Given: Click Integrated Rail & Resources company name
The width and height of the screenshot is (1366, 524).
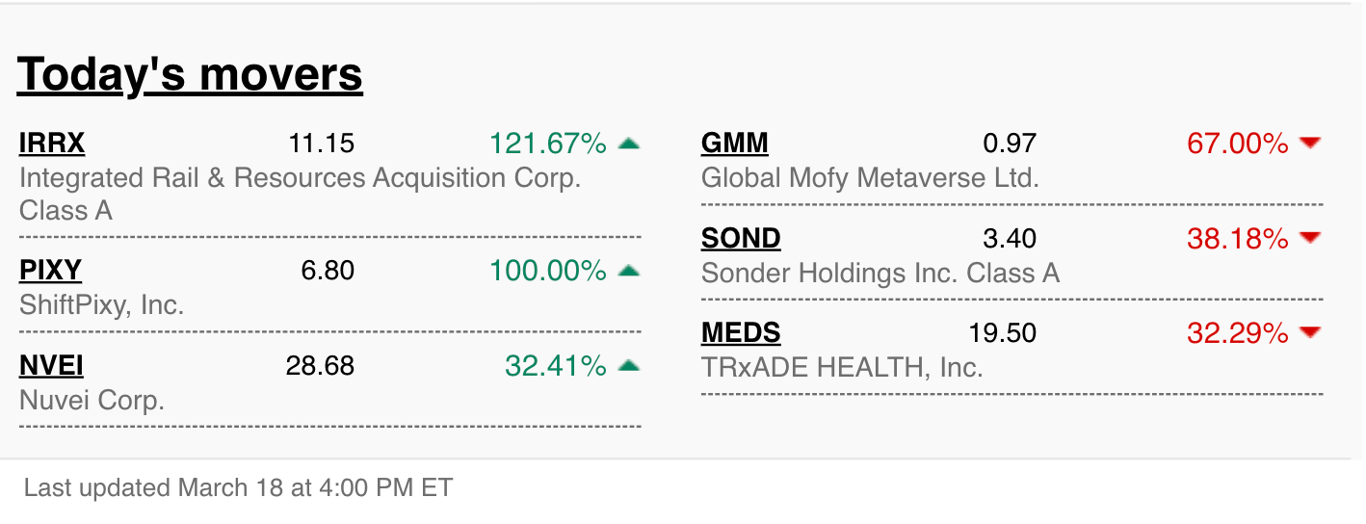Looking at the screenshot, I should (300, 194).
